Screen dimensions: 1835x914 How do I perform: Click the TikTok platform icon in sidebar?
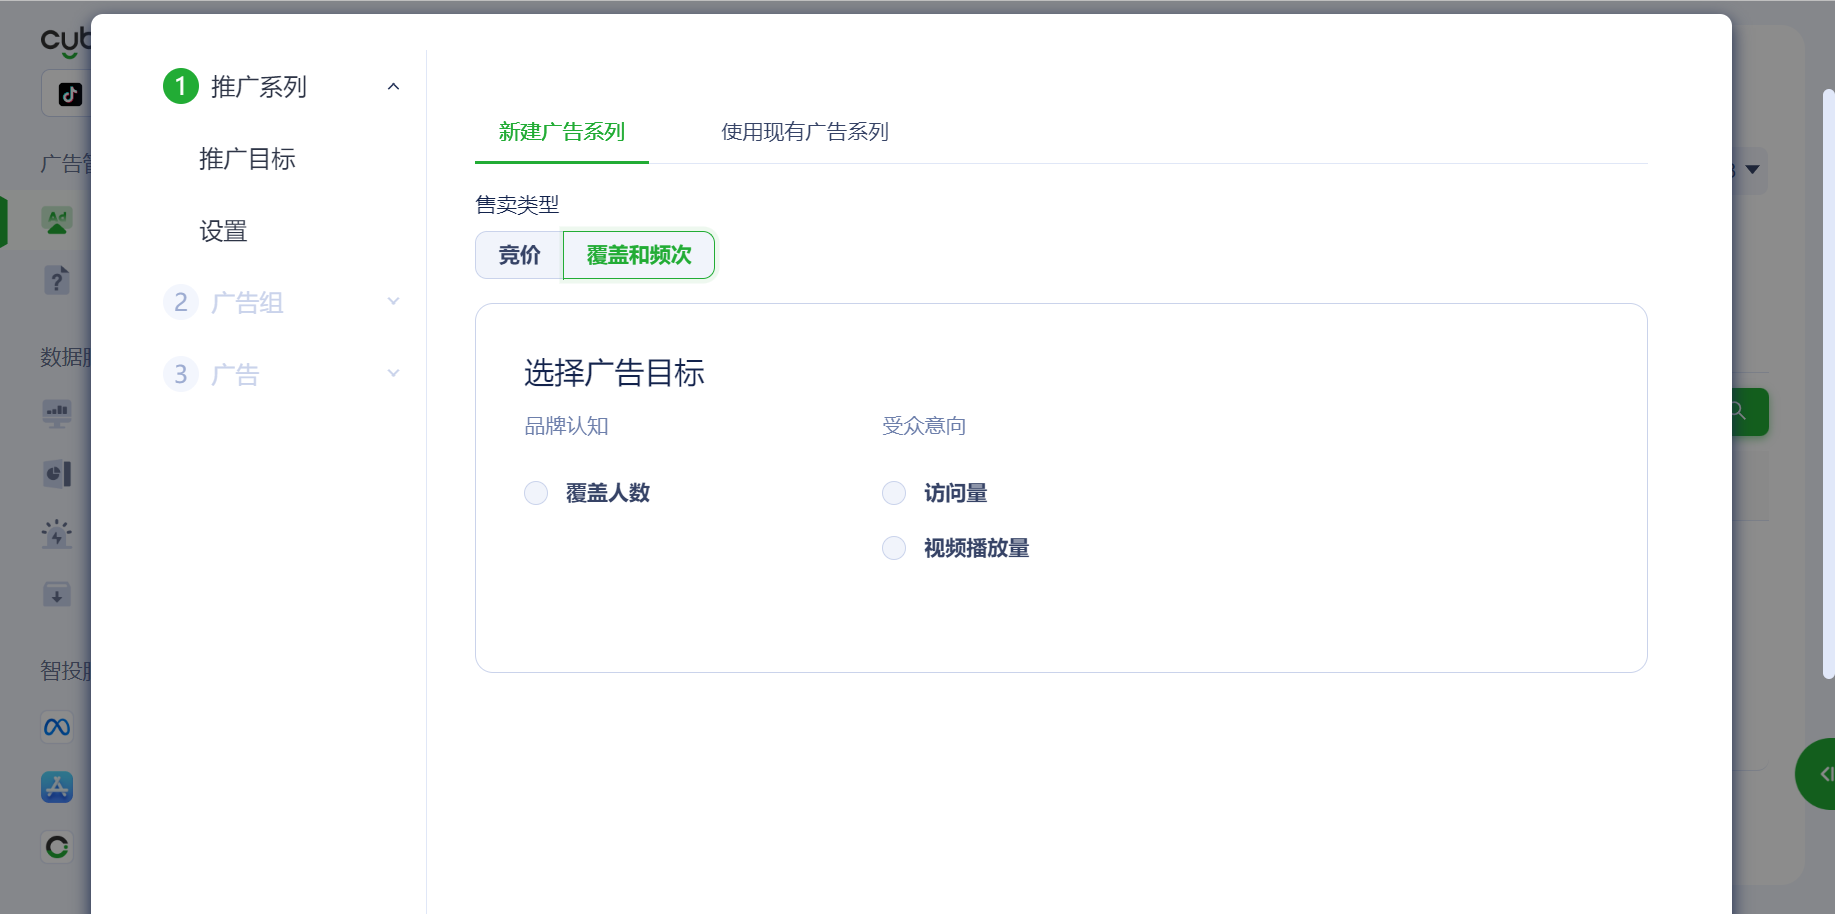point(69,94)
